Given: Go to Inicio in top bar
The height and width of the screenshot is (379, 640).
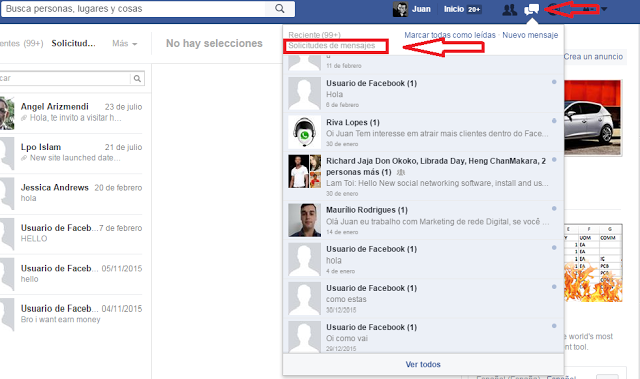Looking at the screenshot, I should [454, 9].
